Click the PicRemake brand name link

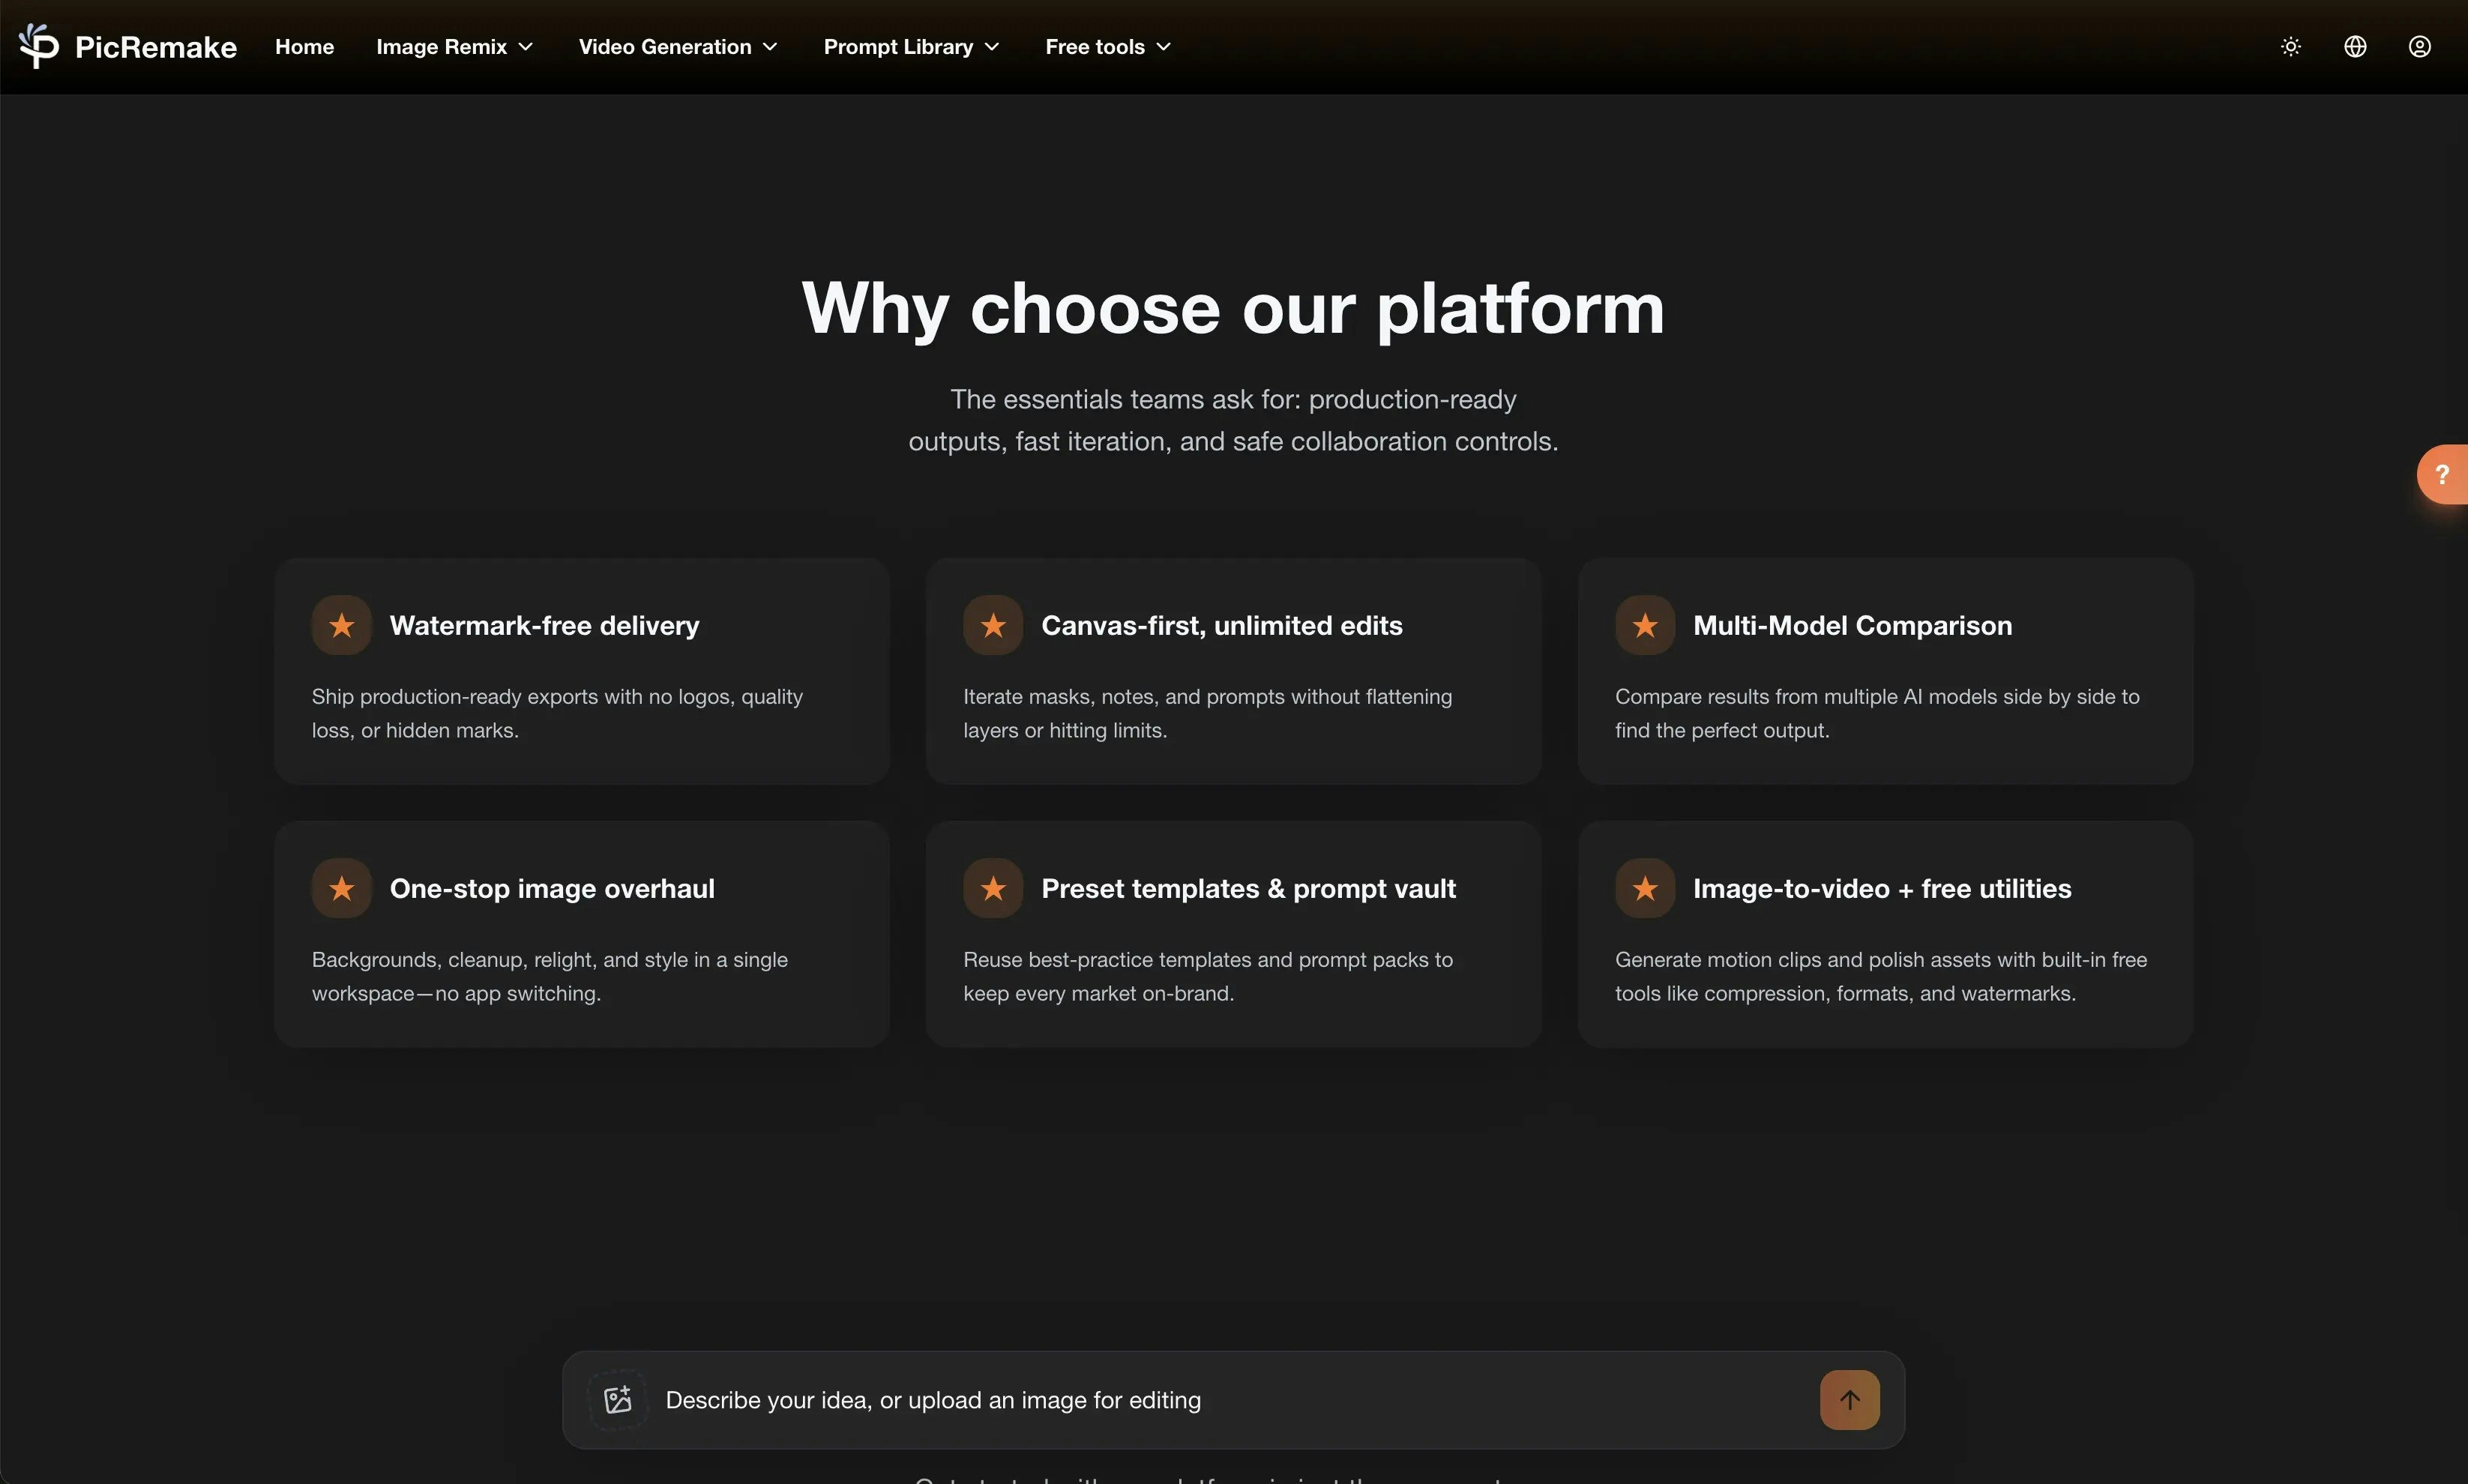[156, 47]
